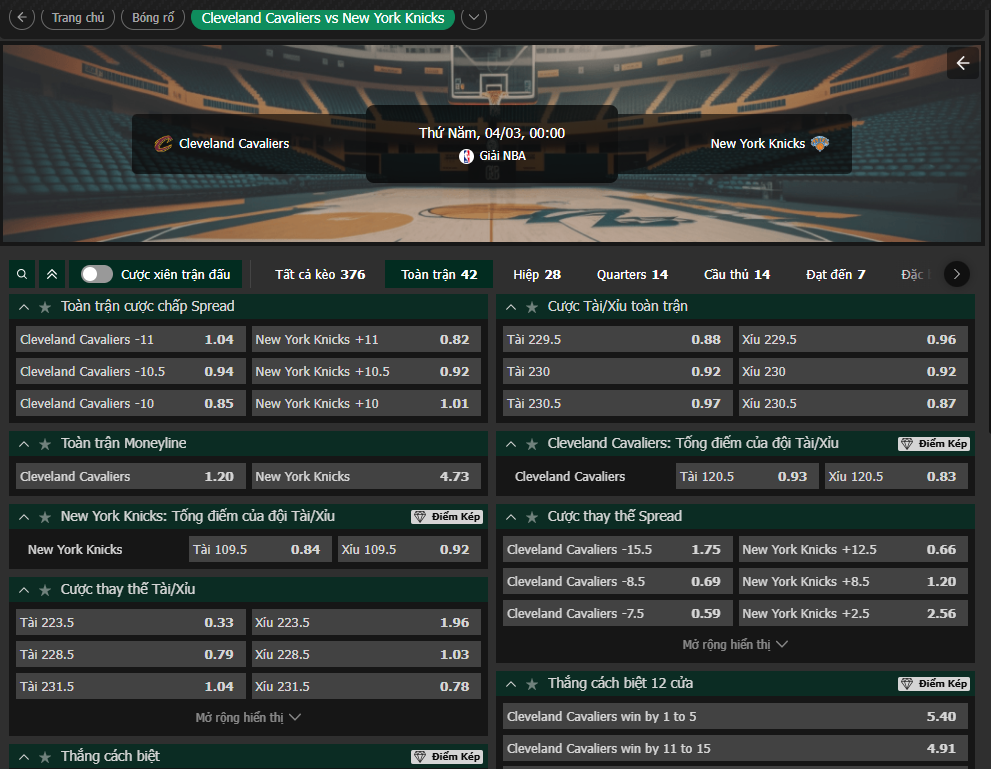Collapse all markets with the double chevron
The image size is (991, 769).
(x=52, y=274)
